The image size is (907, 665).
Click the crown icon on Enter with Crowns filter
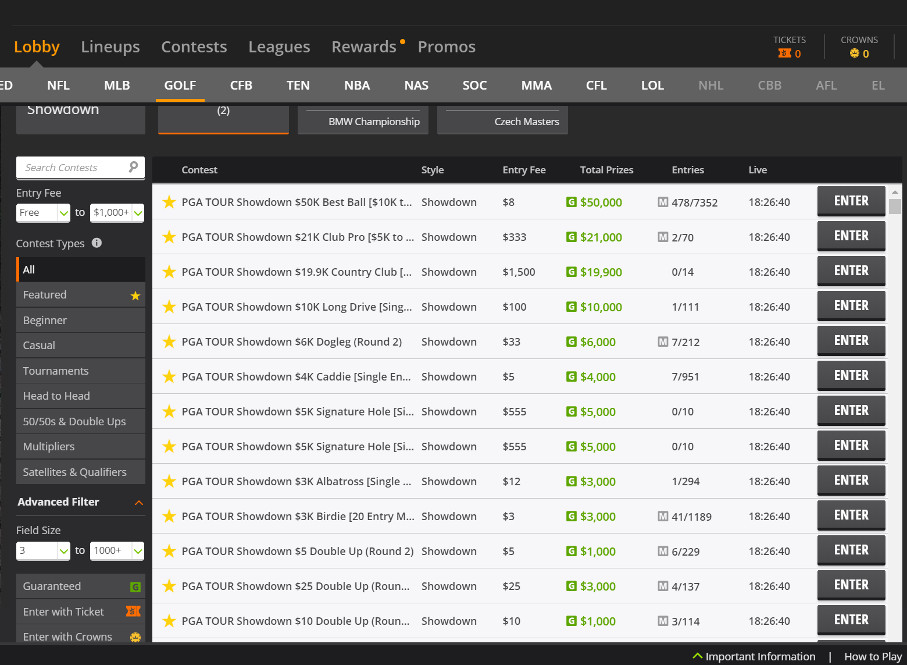(135, 637)
